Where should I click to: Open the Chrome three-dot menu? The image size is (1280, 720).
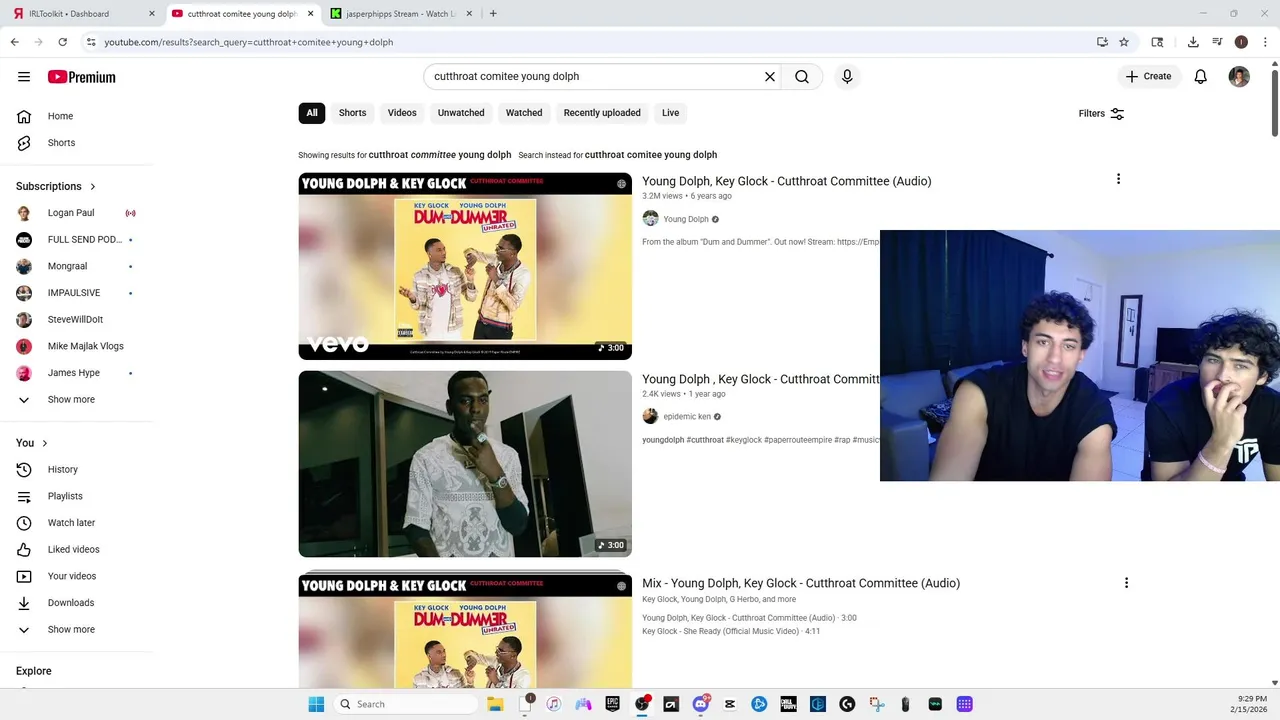[1265, 42]
